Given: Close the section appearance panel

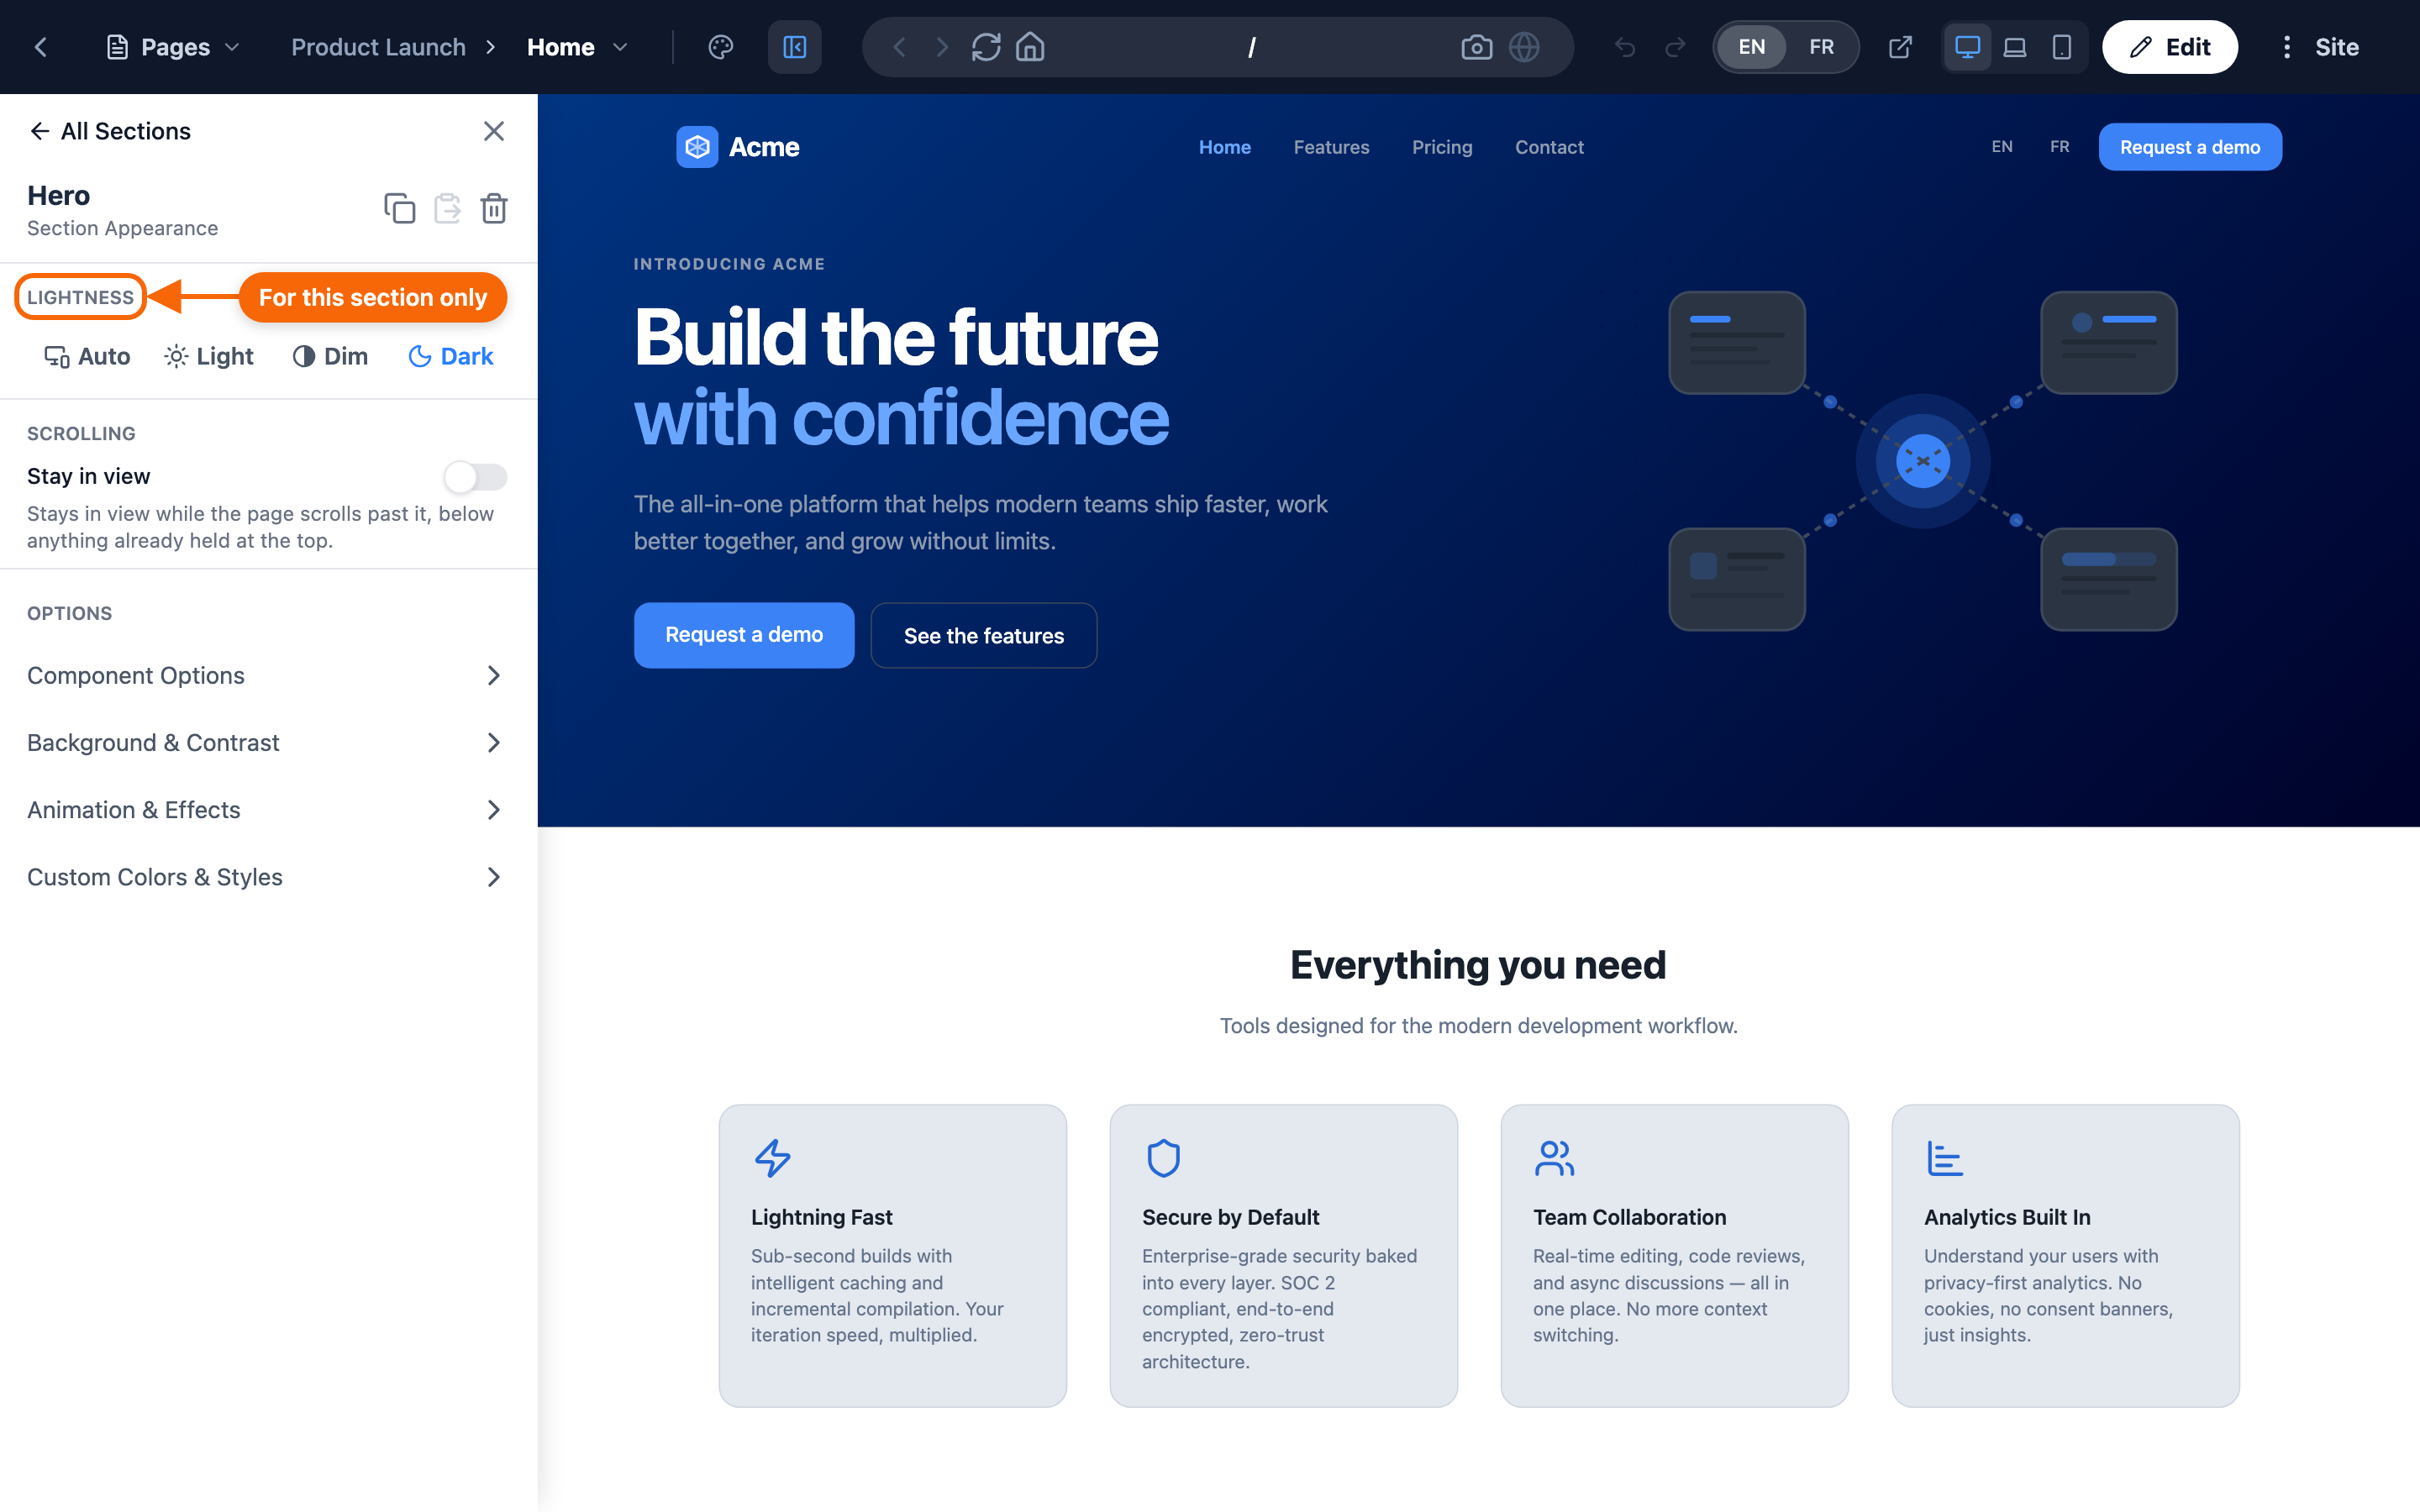Looking at the screenshot, I should tap(494, 131).
